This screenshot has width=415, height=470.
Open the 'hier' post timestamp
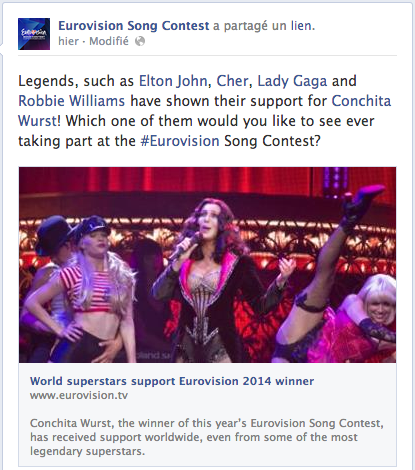68,41
